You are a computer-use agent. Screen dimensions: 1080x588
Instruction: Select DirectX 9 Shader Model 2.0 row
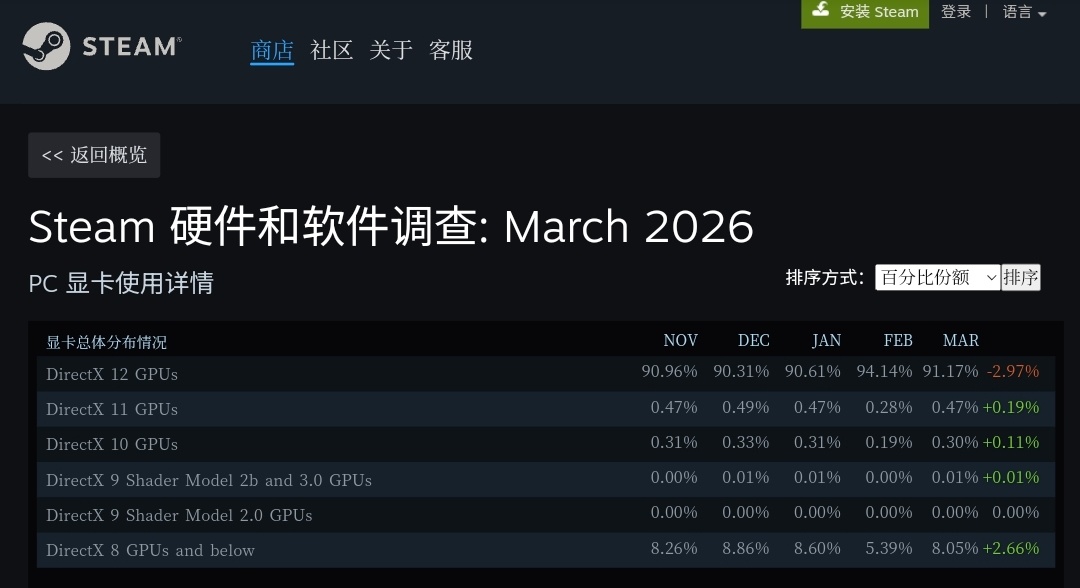pos(179,515)
